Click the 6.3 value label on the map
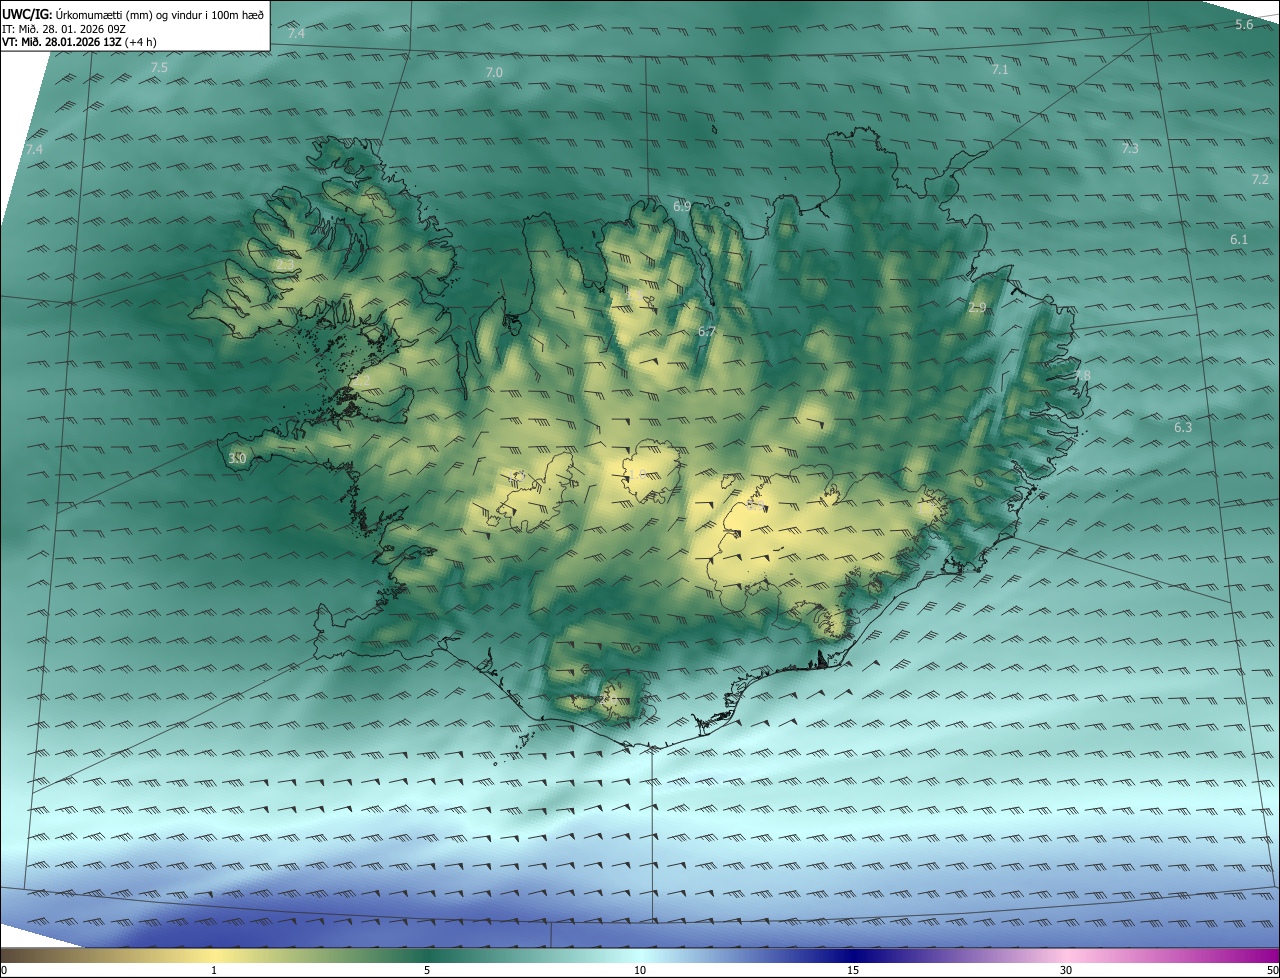The height and width of the screenshot is (978, 1280). [x=1183, y=427]
